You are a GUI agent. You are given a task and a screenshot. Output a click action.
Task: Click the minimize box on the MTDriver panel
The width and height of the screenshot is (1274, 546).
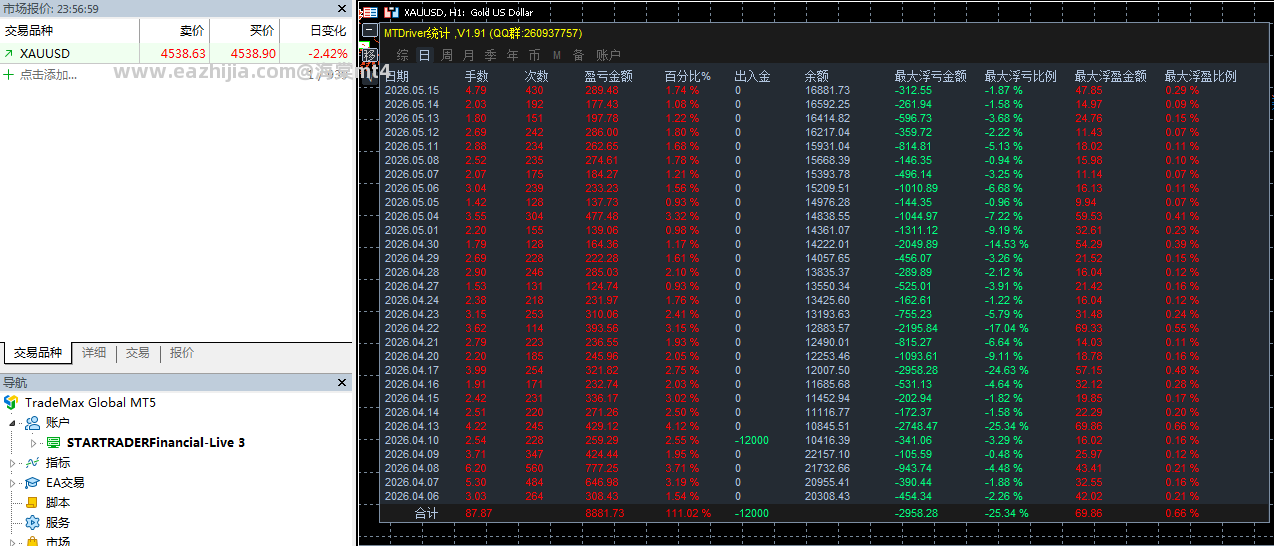coord(369,31)
